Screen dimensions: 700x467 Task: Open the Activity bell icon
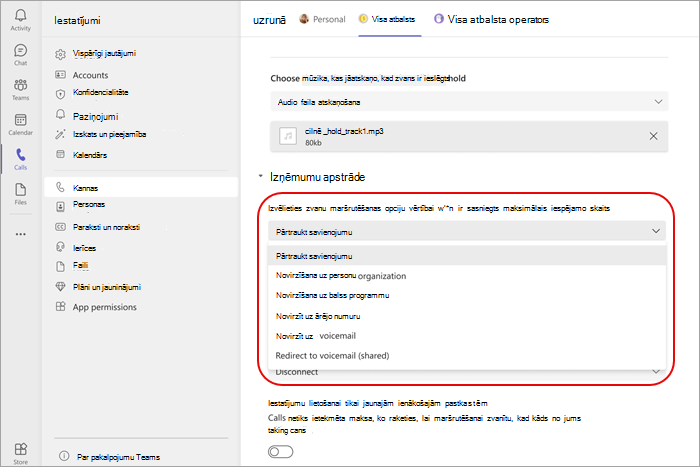click(21, 16)
